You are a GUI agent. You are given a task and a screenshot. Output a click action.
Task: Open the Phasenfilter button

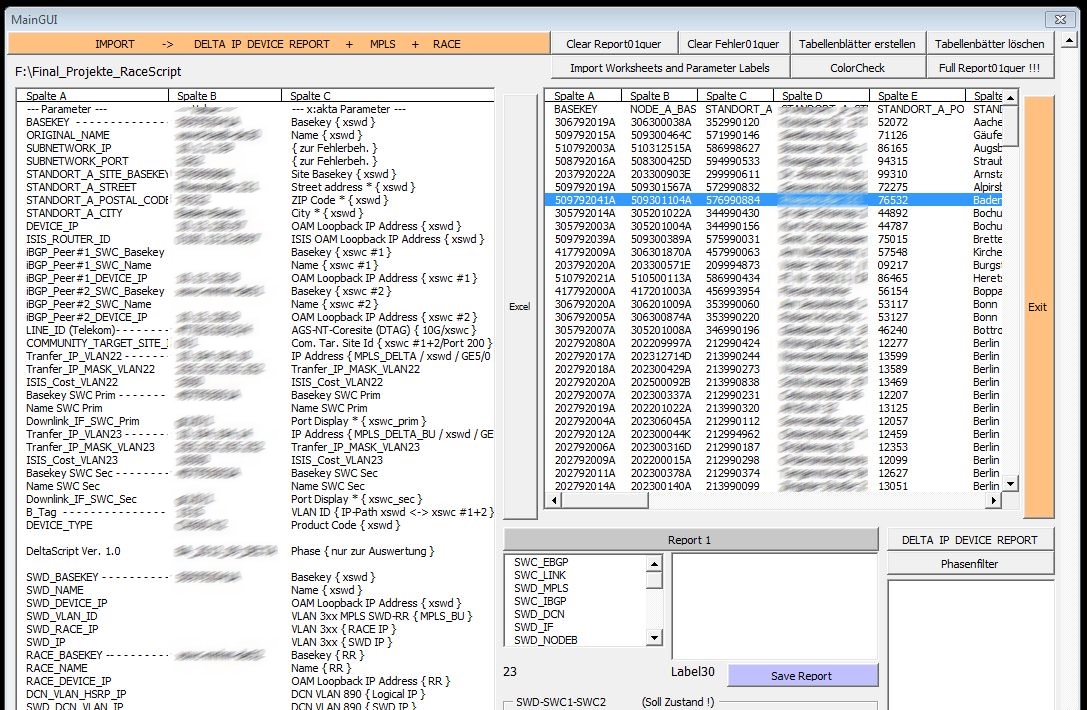[970, 564]
